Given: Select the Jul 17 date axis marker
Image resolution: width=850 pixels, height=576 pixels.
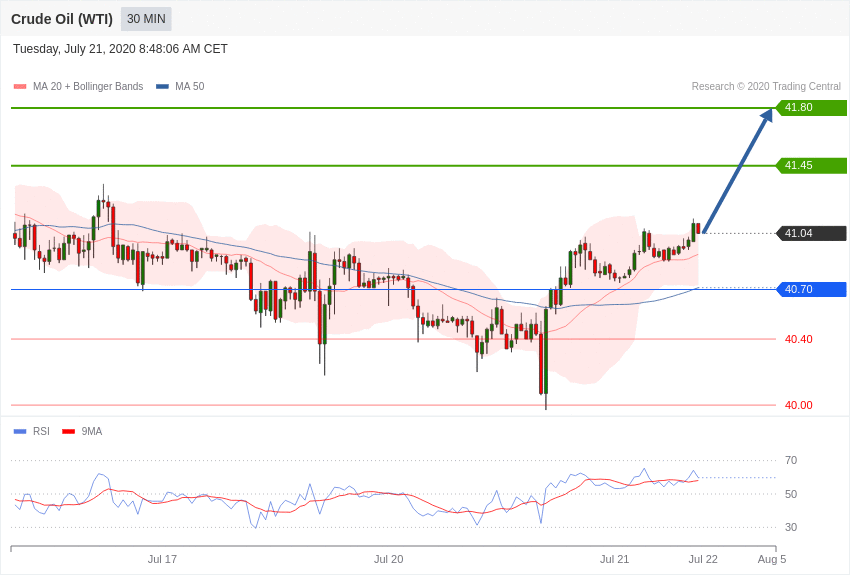Looking at the screenshot, I should (x=162, y=559).
